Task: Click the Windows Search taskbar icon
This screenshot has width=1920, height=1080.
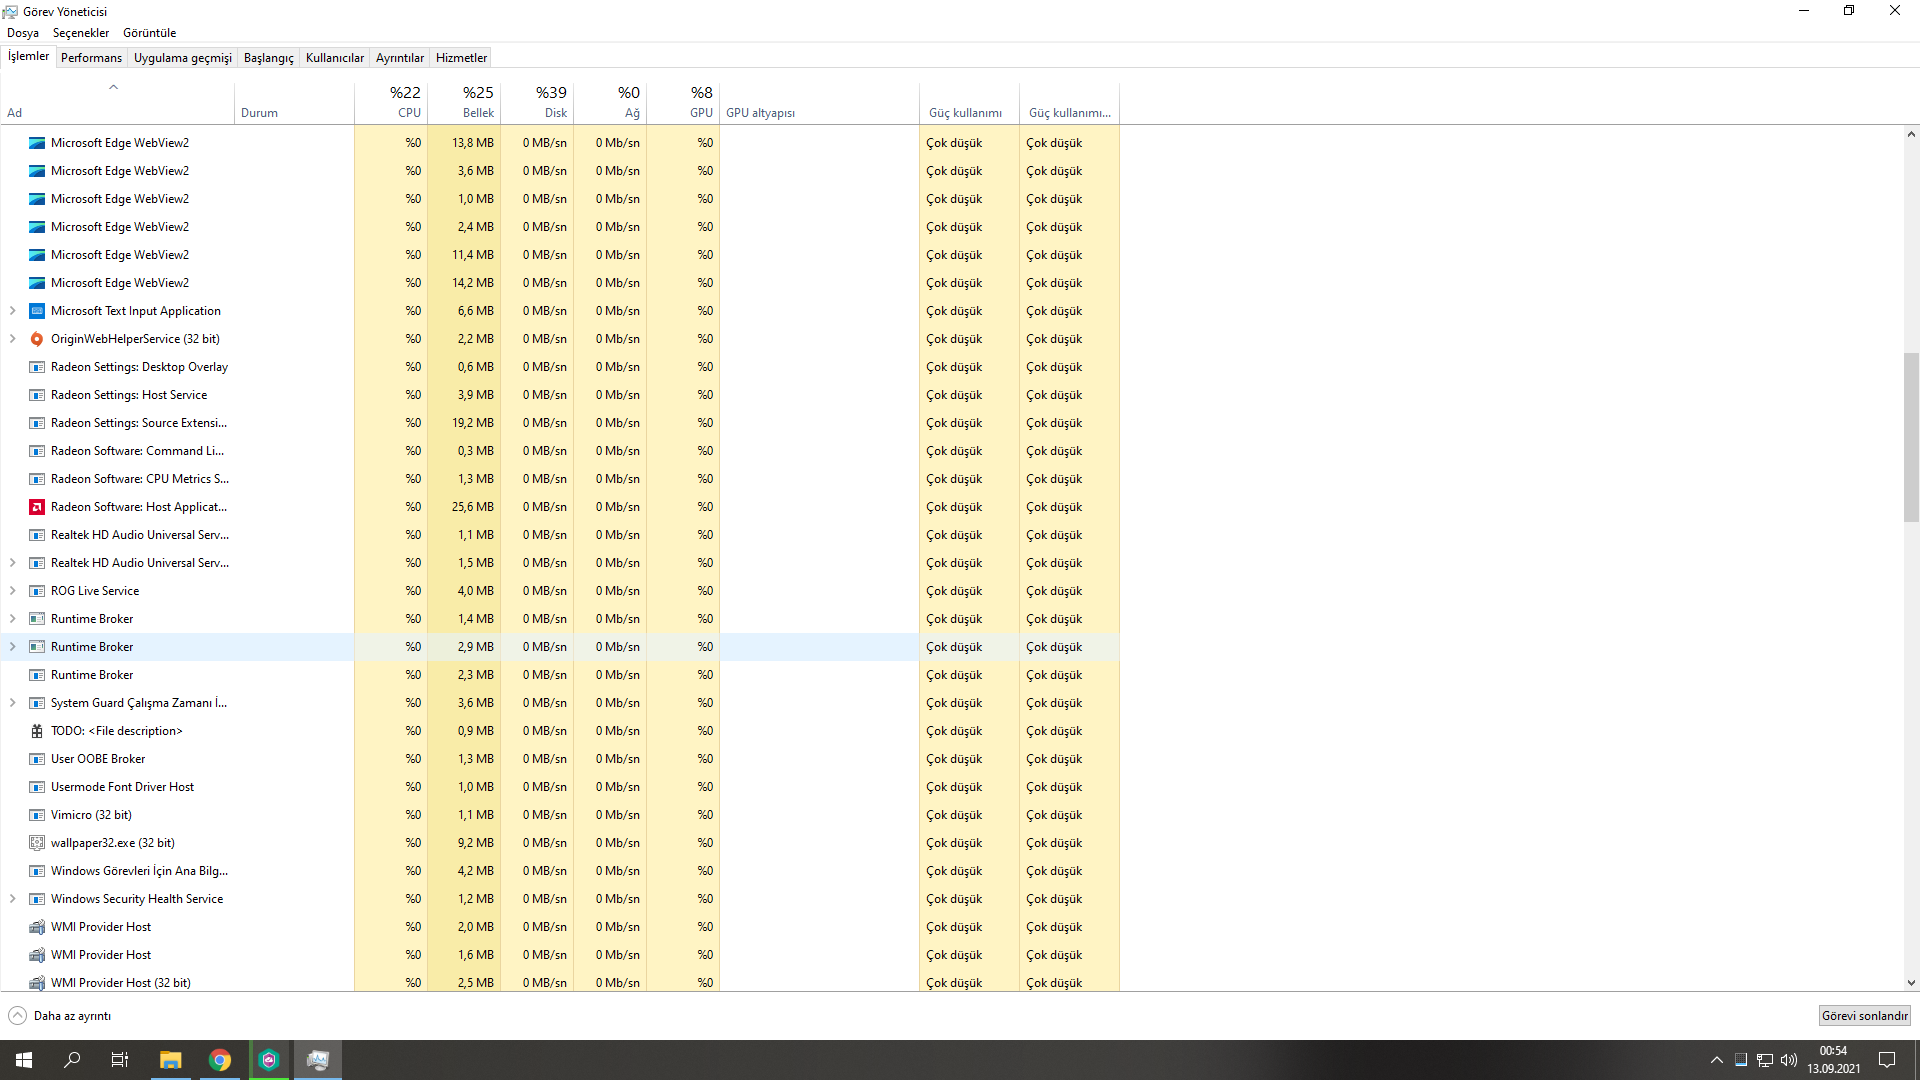Action: (x=72, y=1060)
